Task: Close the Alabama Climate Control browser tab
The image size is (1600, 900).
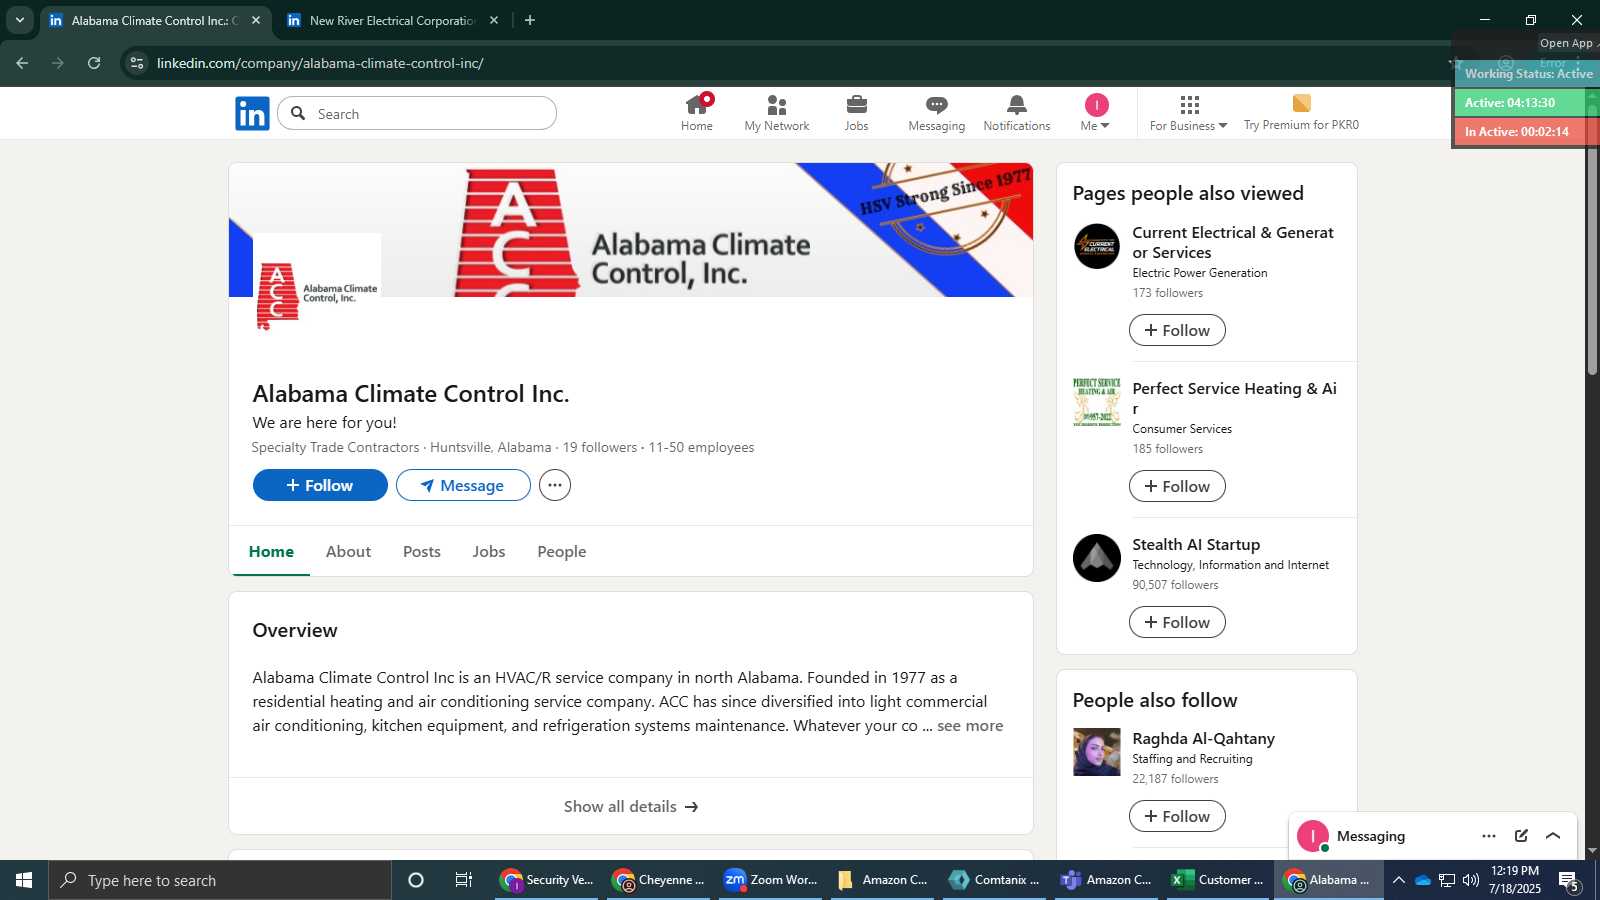Action: click(256, 20)
